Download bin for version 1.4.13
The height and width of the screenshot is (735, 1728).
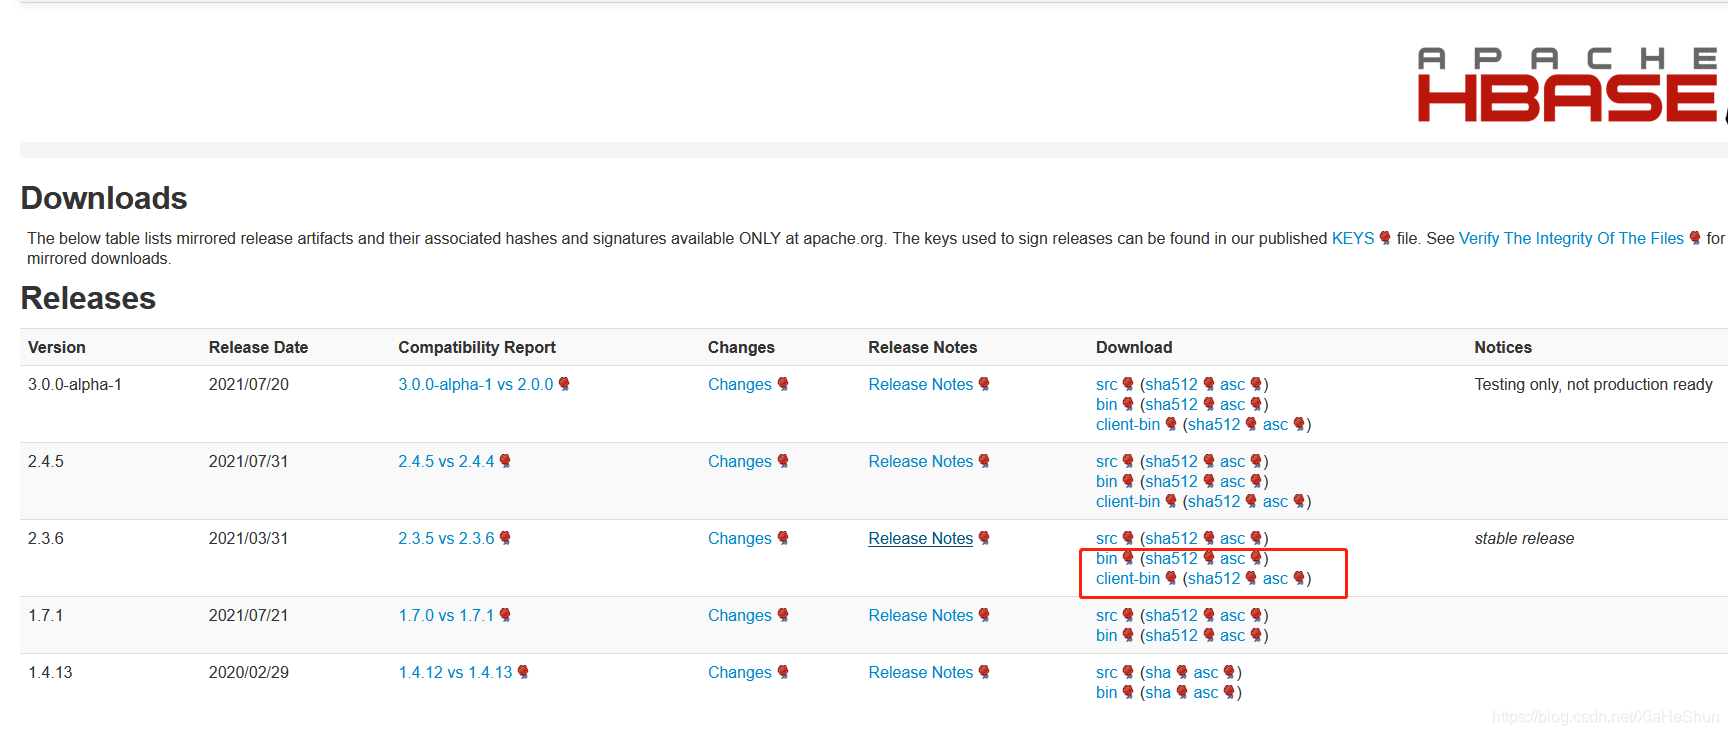(1106, 692)
